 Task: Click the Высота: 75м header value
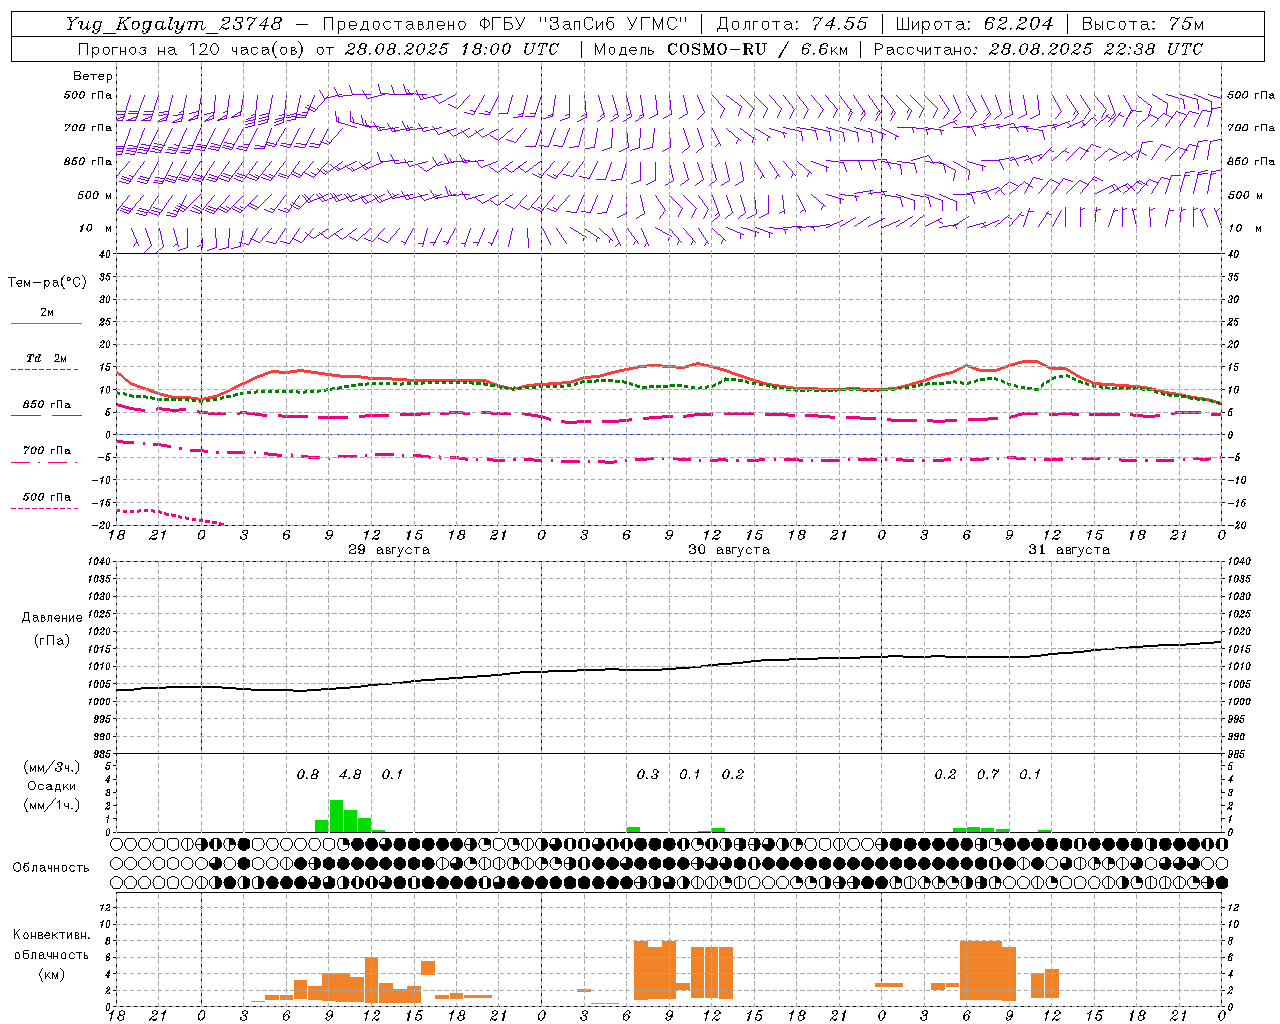click(1142, 24)
